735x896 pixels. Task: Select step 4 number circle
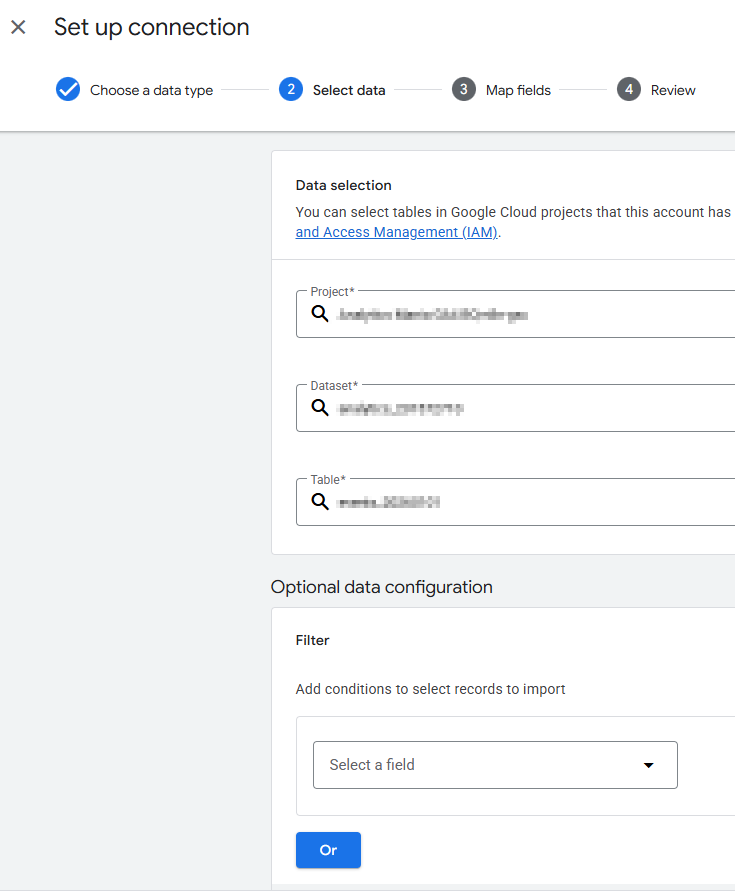coord(629,90)
